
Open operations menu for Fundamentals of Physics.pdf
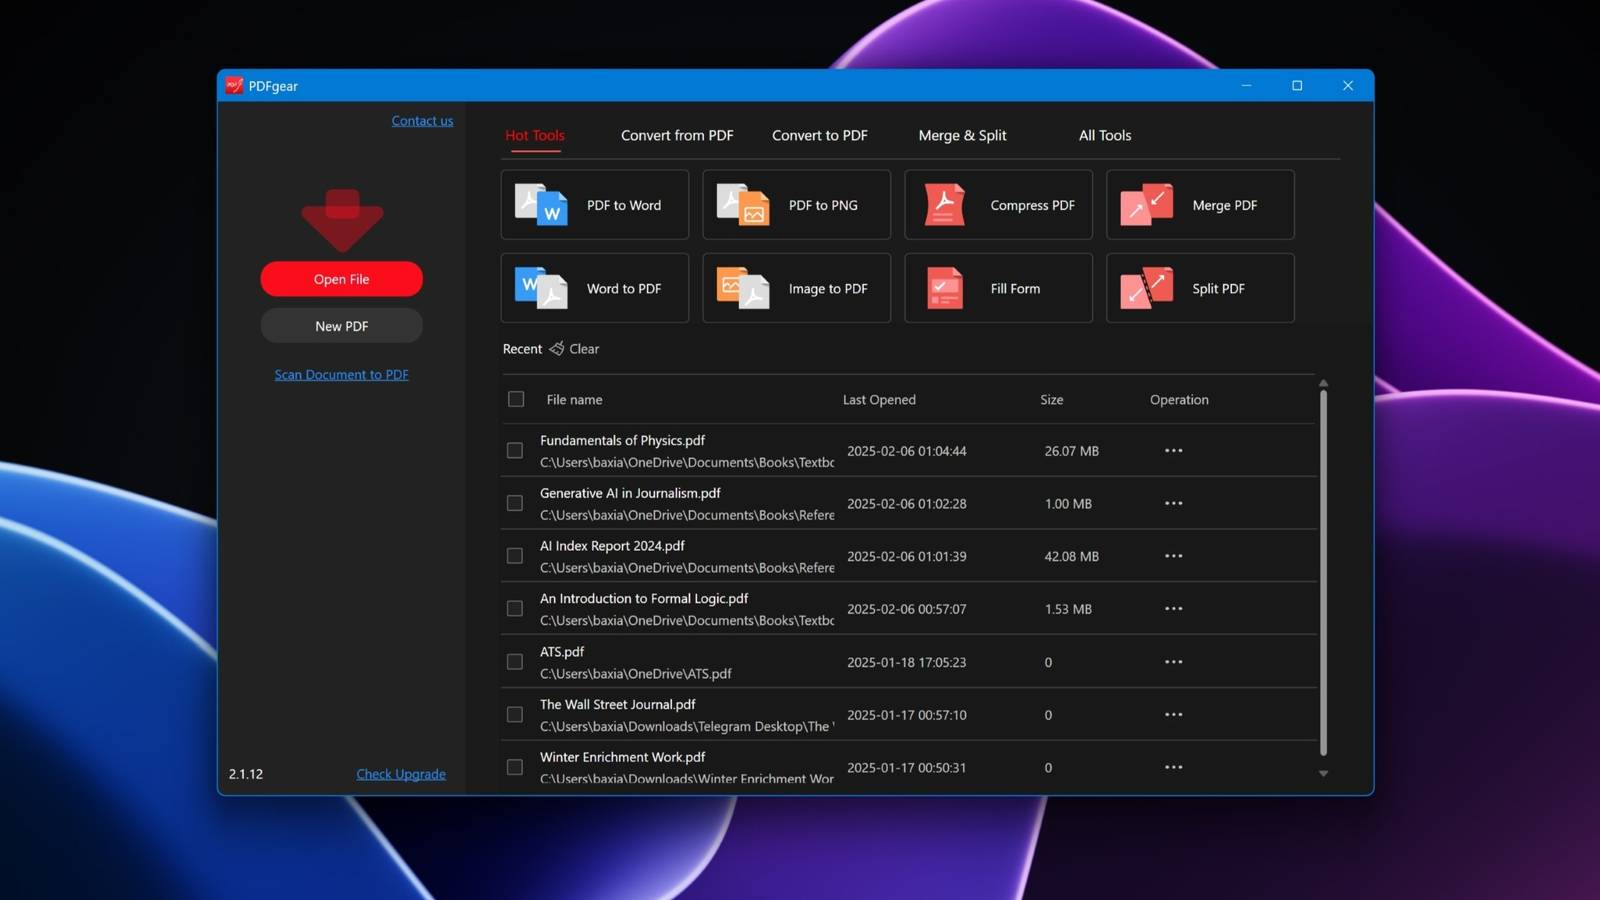[x=1173, y=450]
